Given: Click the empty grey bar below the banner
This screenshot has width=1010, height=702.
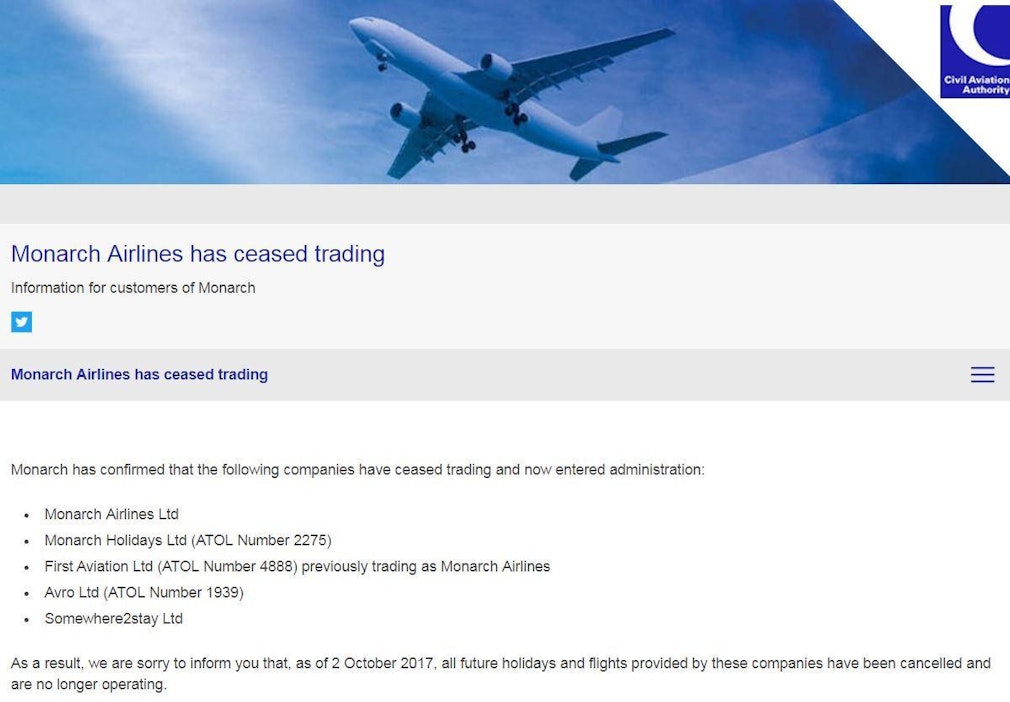Looking at the screenshot, I should point(505,204).
